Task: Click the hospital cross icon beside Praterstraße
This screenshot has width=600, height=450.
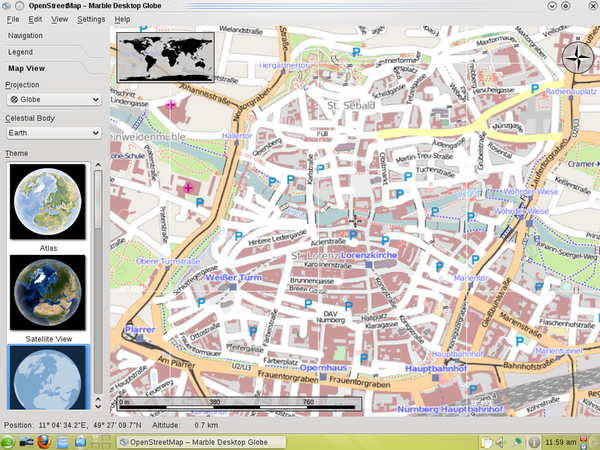Action: coord(188,188)
